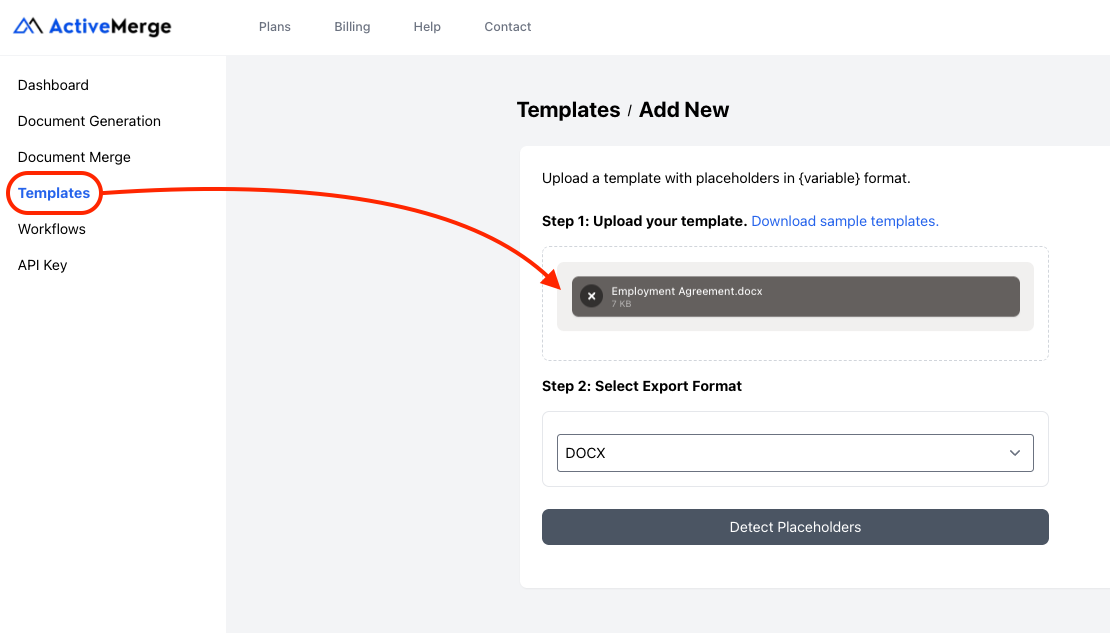Click the dashed template upload area
The height and width of the screenshot is (633, 1110).
[795, 340]
